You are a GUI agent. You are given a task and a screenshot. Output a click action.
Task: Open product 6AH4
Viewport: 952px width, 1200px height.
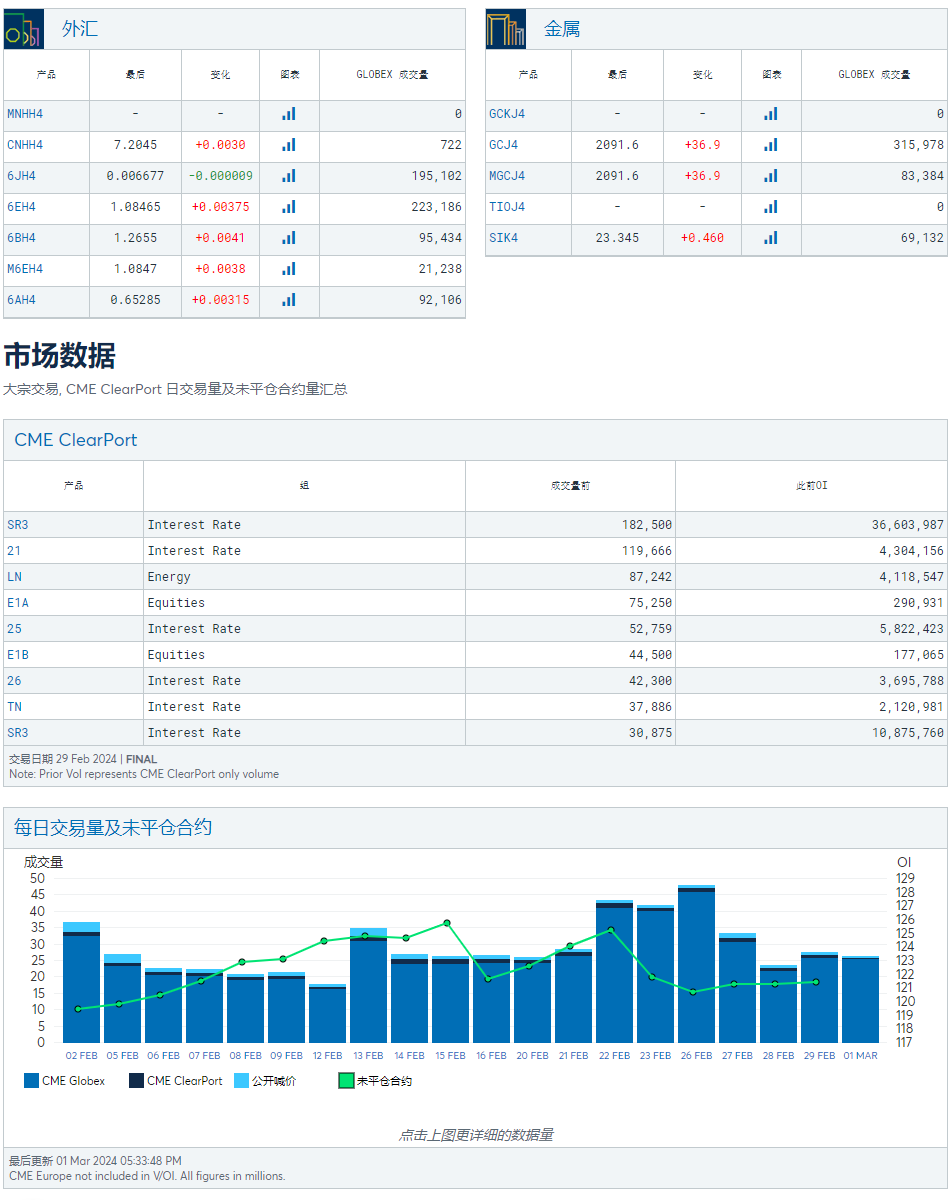point(21,300)
